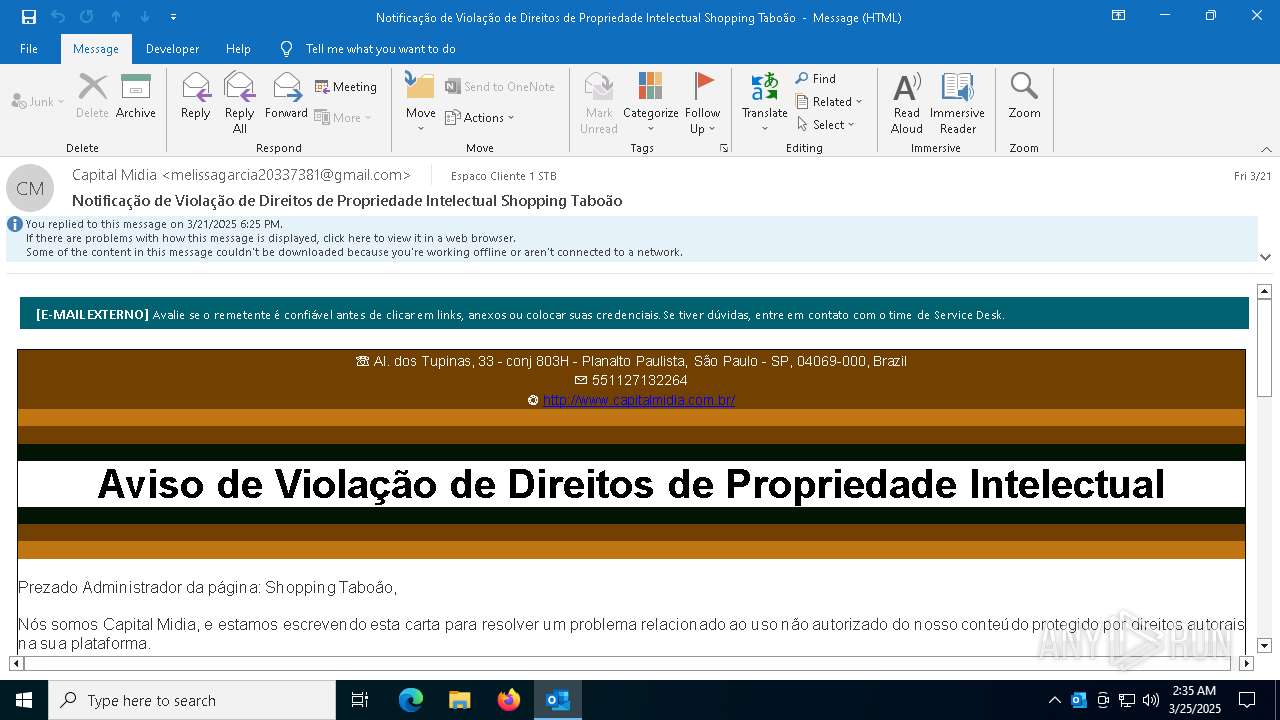Open the Categorize color menu
This screenshot has width=1280, height=720.
650,102
